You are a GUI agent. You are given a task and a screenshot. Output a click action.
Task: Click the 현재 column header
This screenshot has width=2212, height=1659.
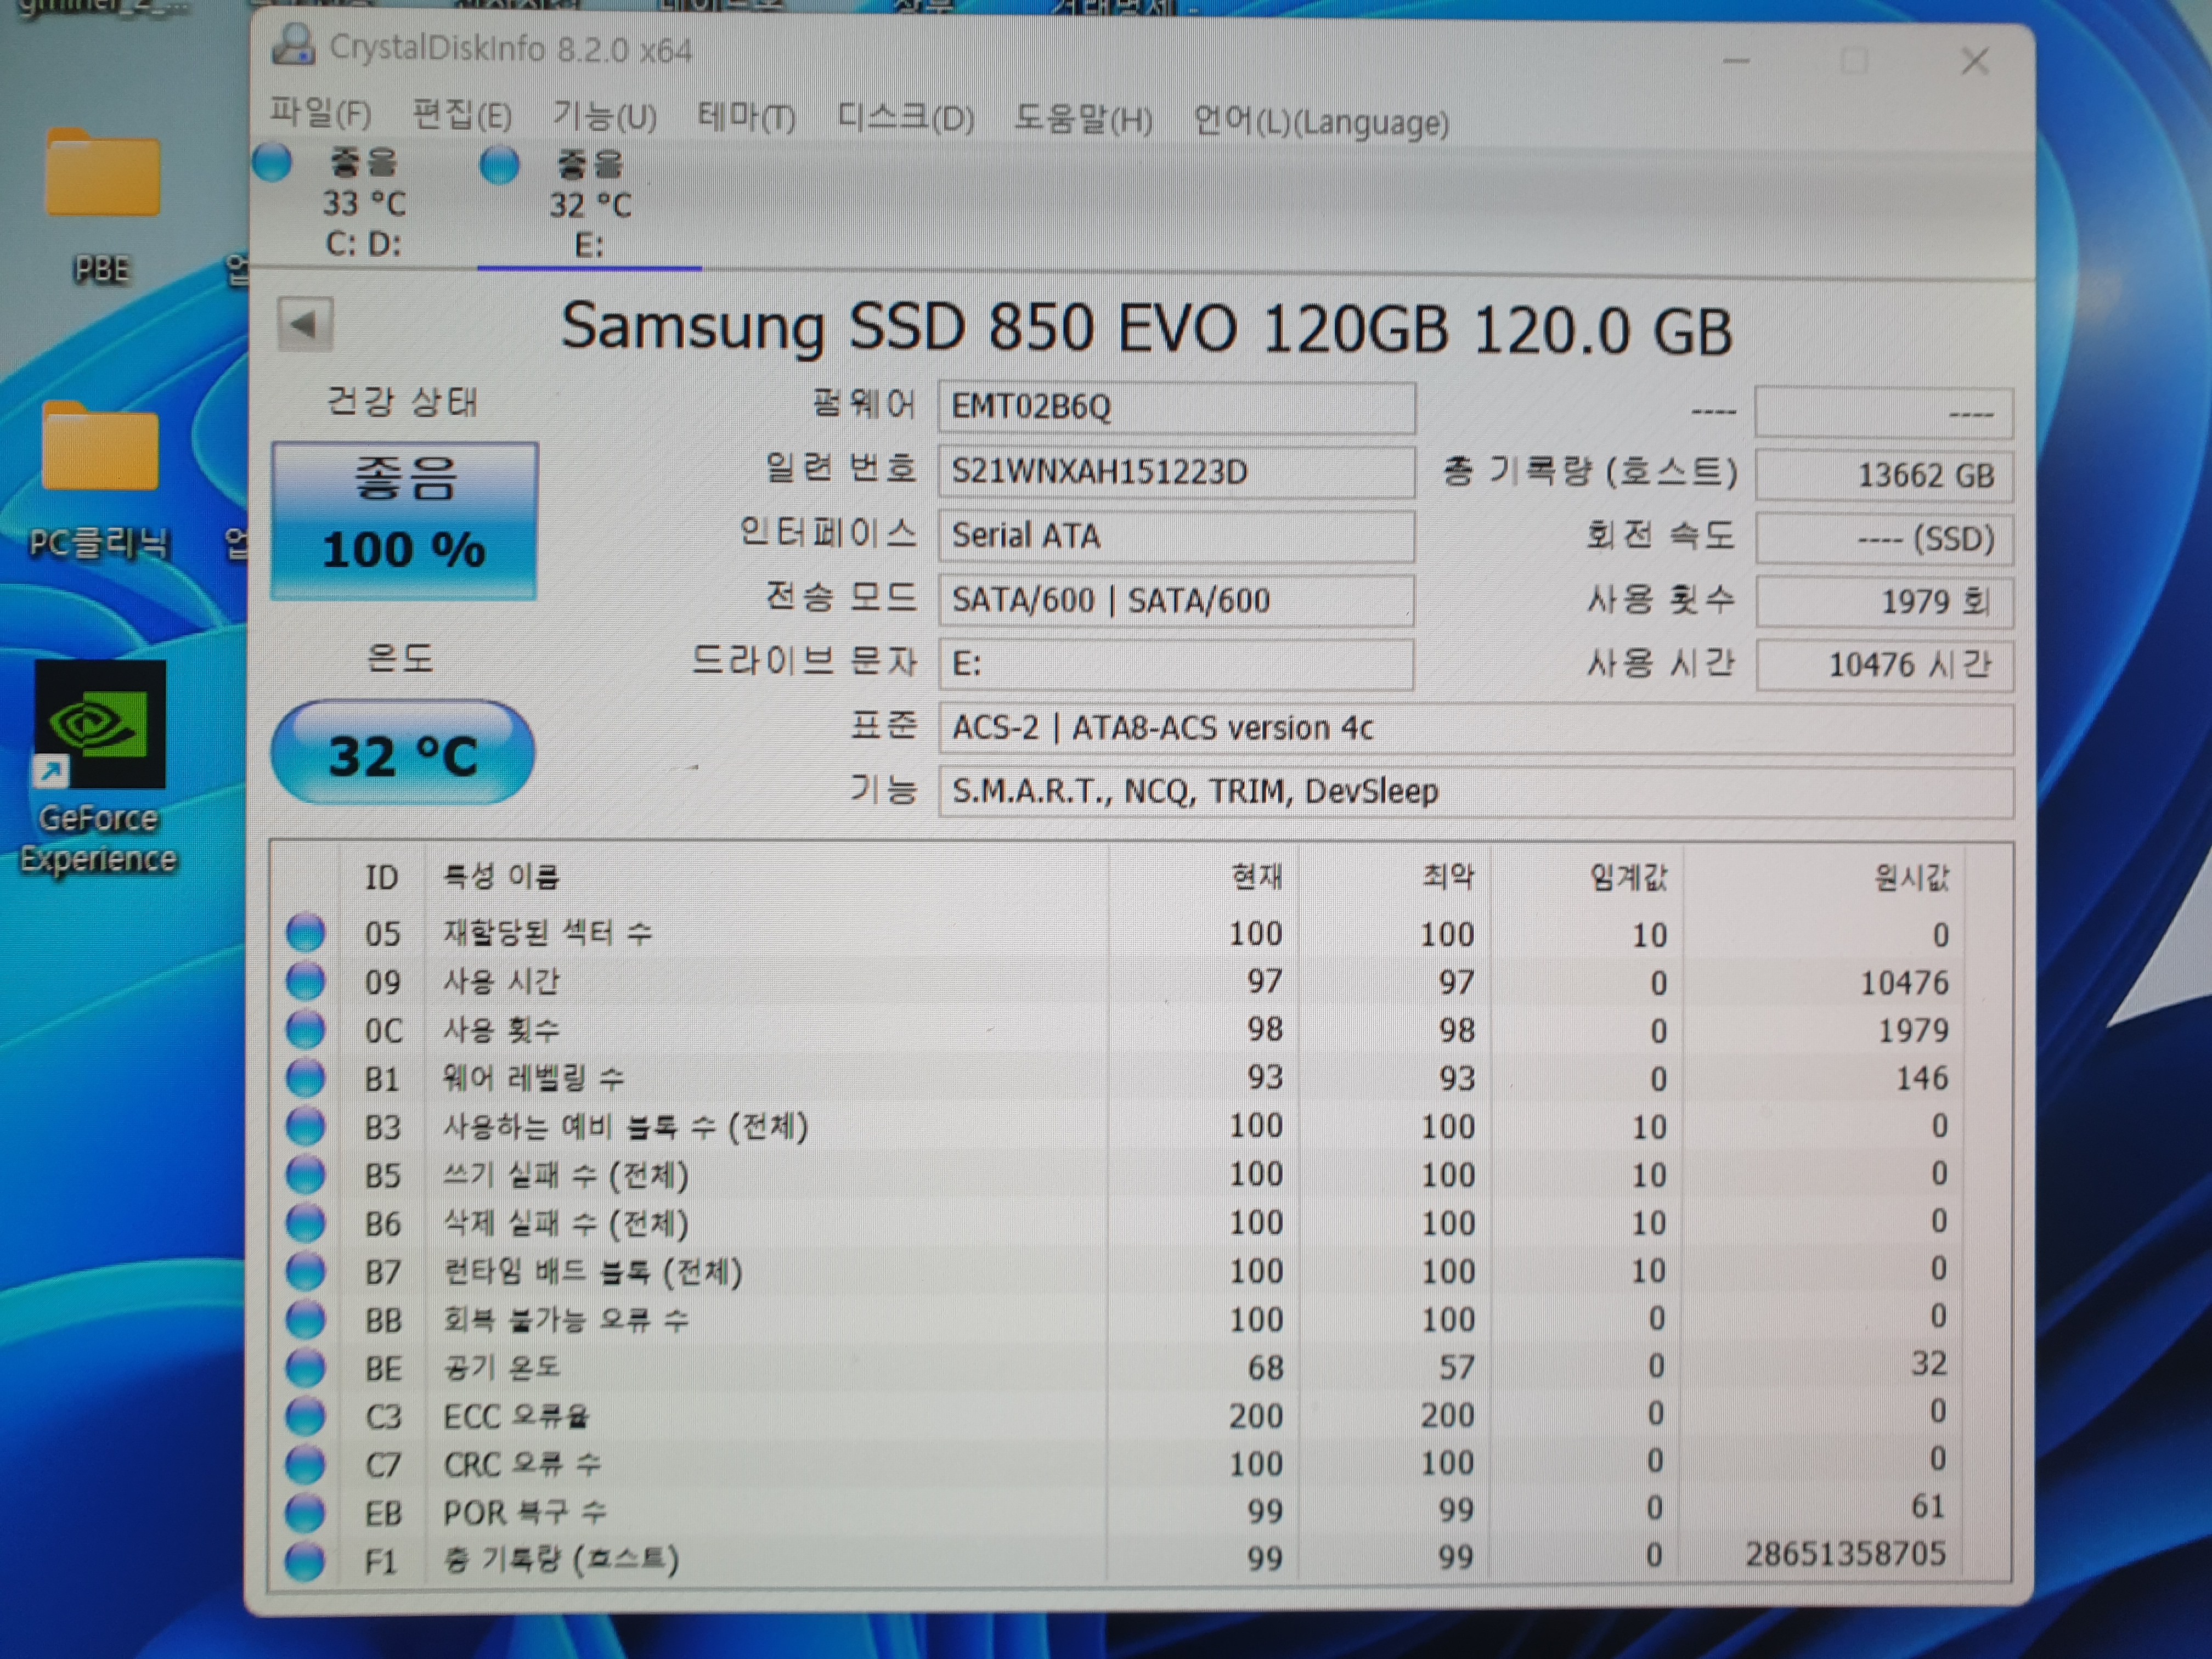(1256, 877)
